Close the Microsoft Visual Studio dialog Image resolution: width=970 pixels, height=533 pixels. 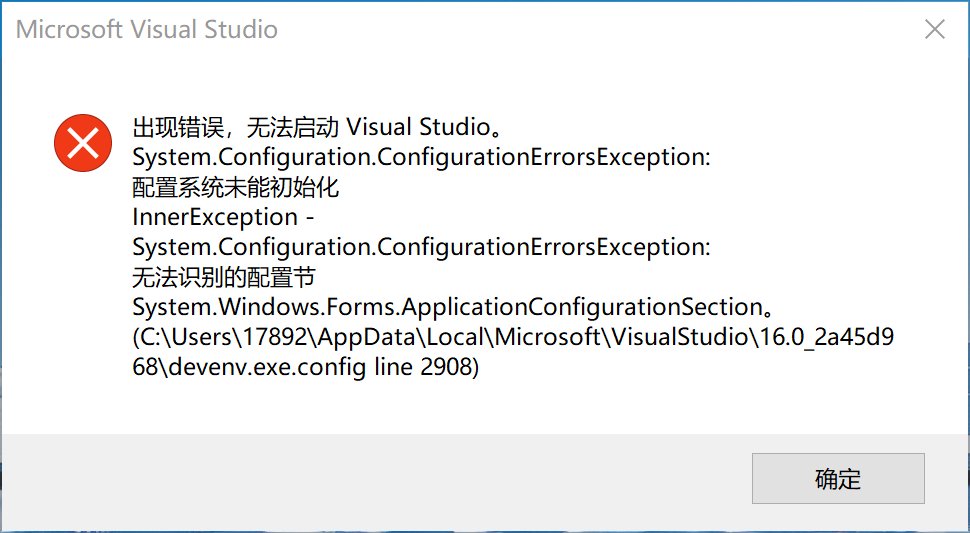934,29
